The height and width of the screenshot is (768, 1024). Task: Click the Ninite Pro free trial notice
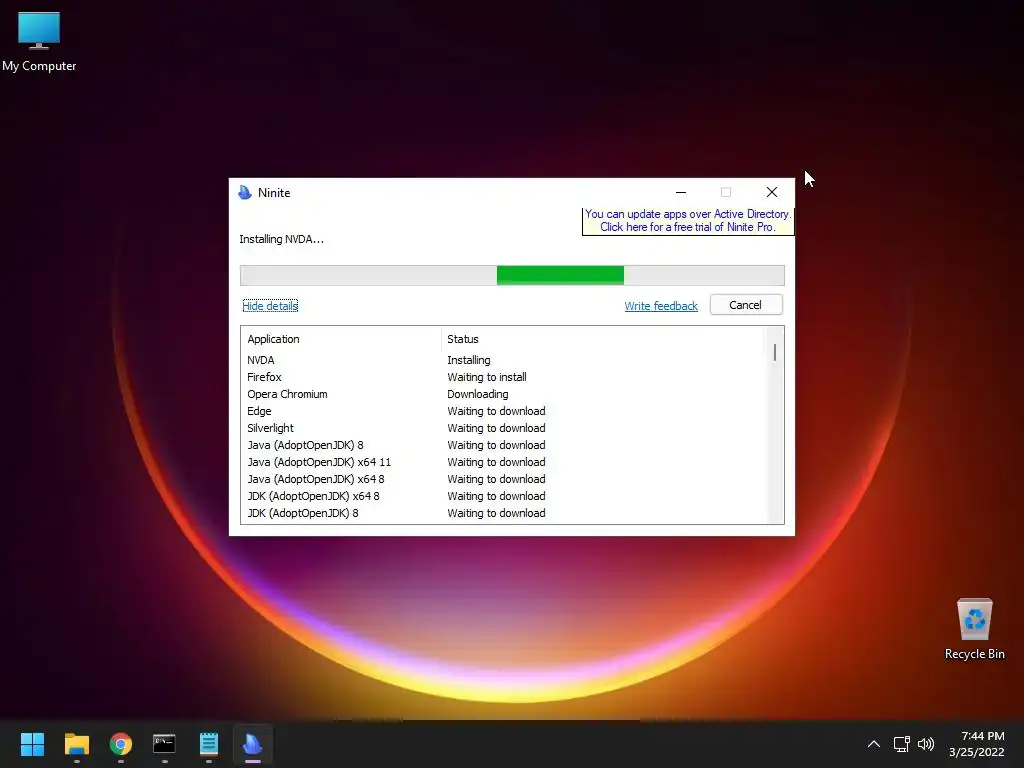click(688, 221)
